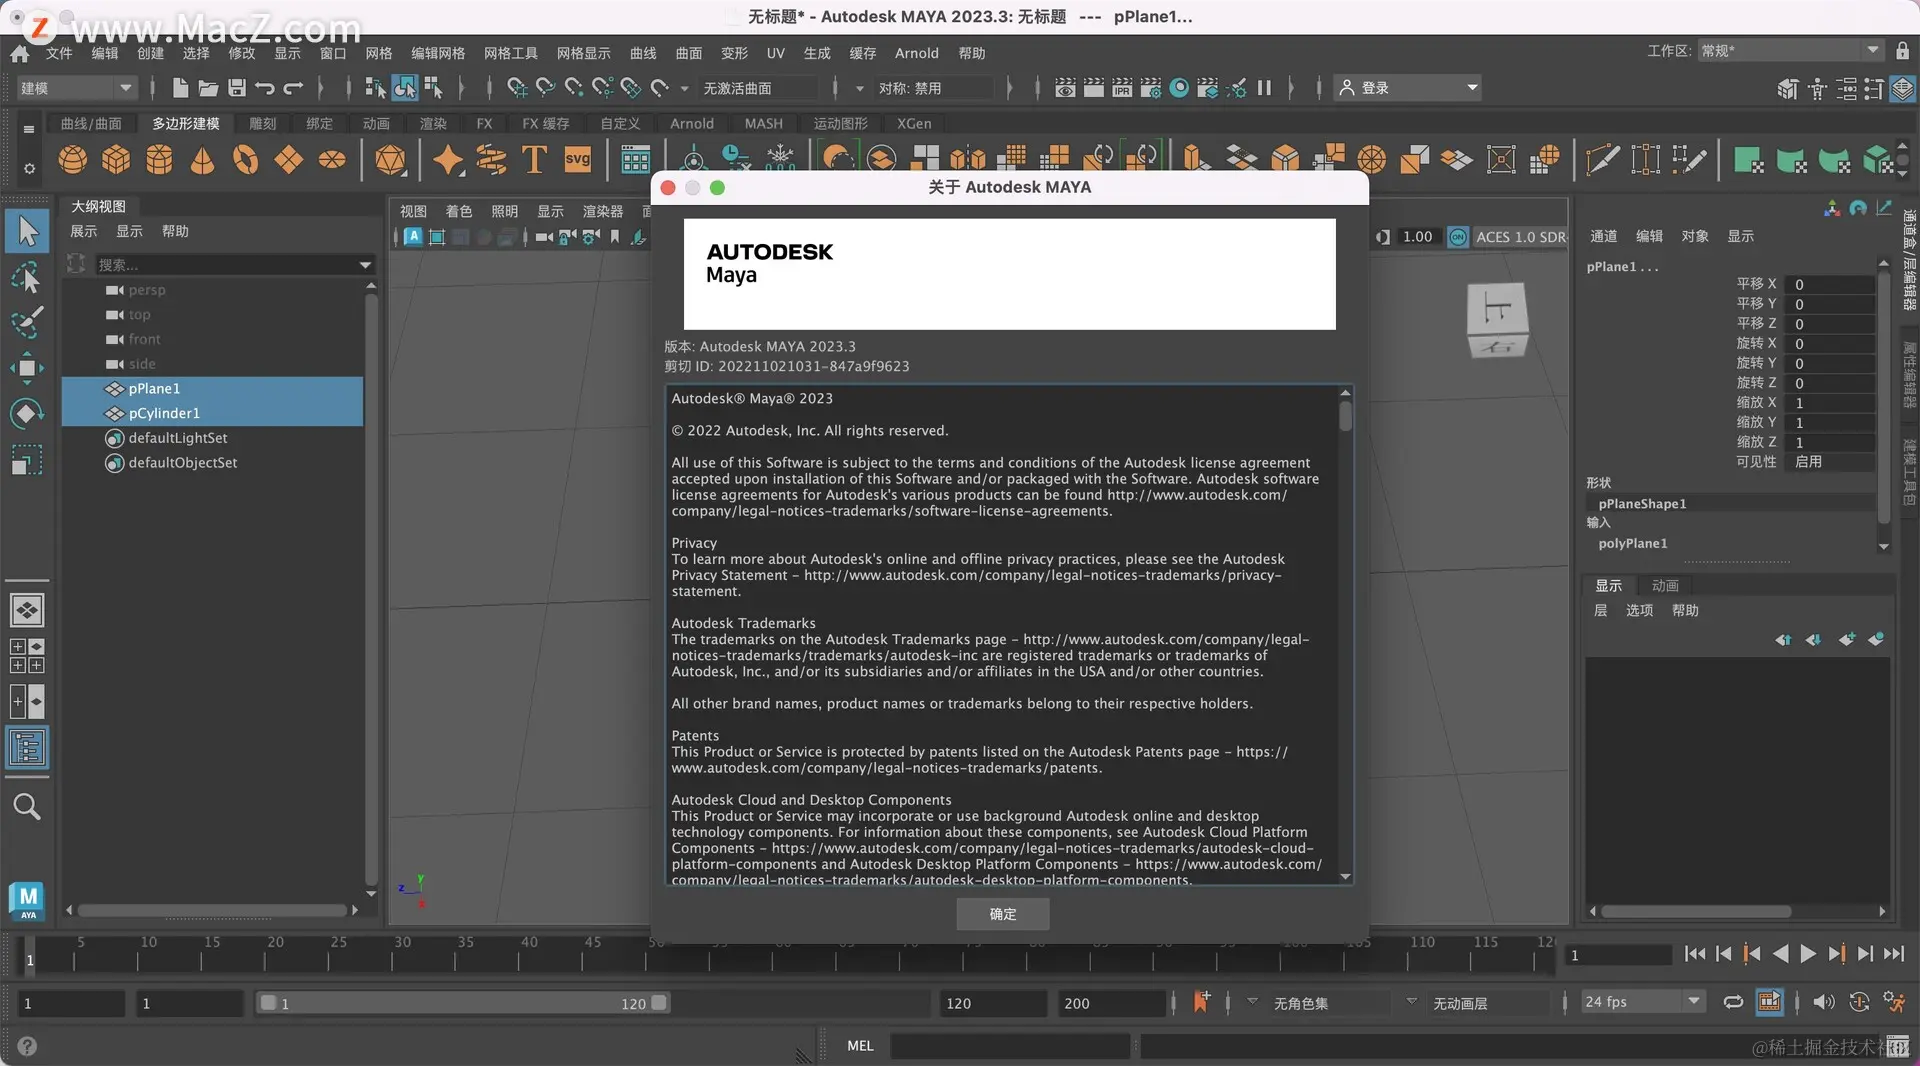Click the step back one key button
This screenshot has width=1920, height=1066.
pos(1751,954)
